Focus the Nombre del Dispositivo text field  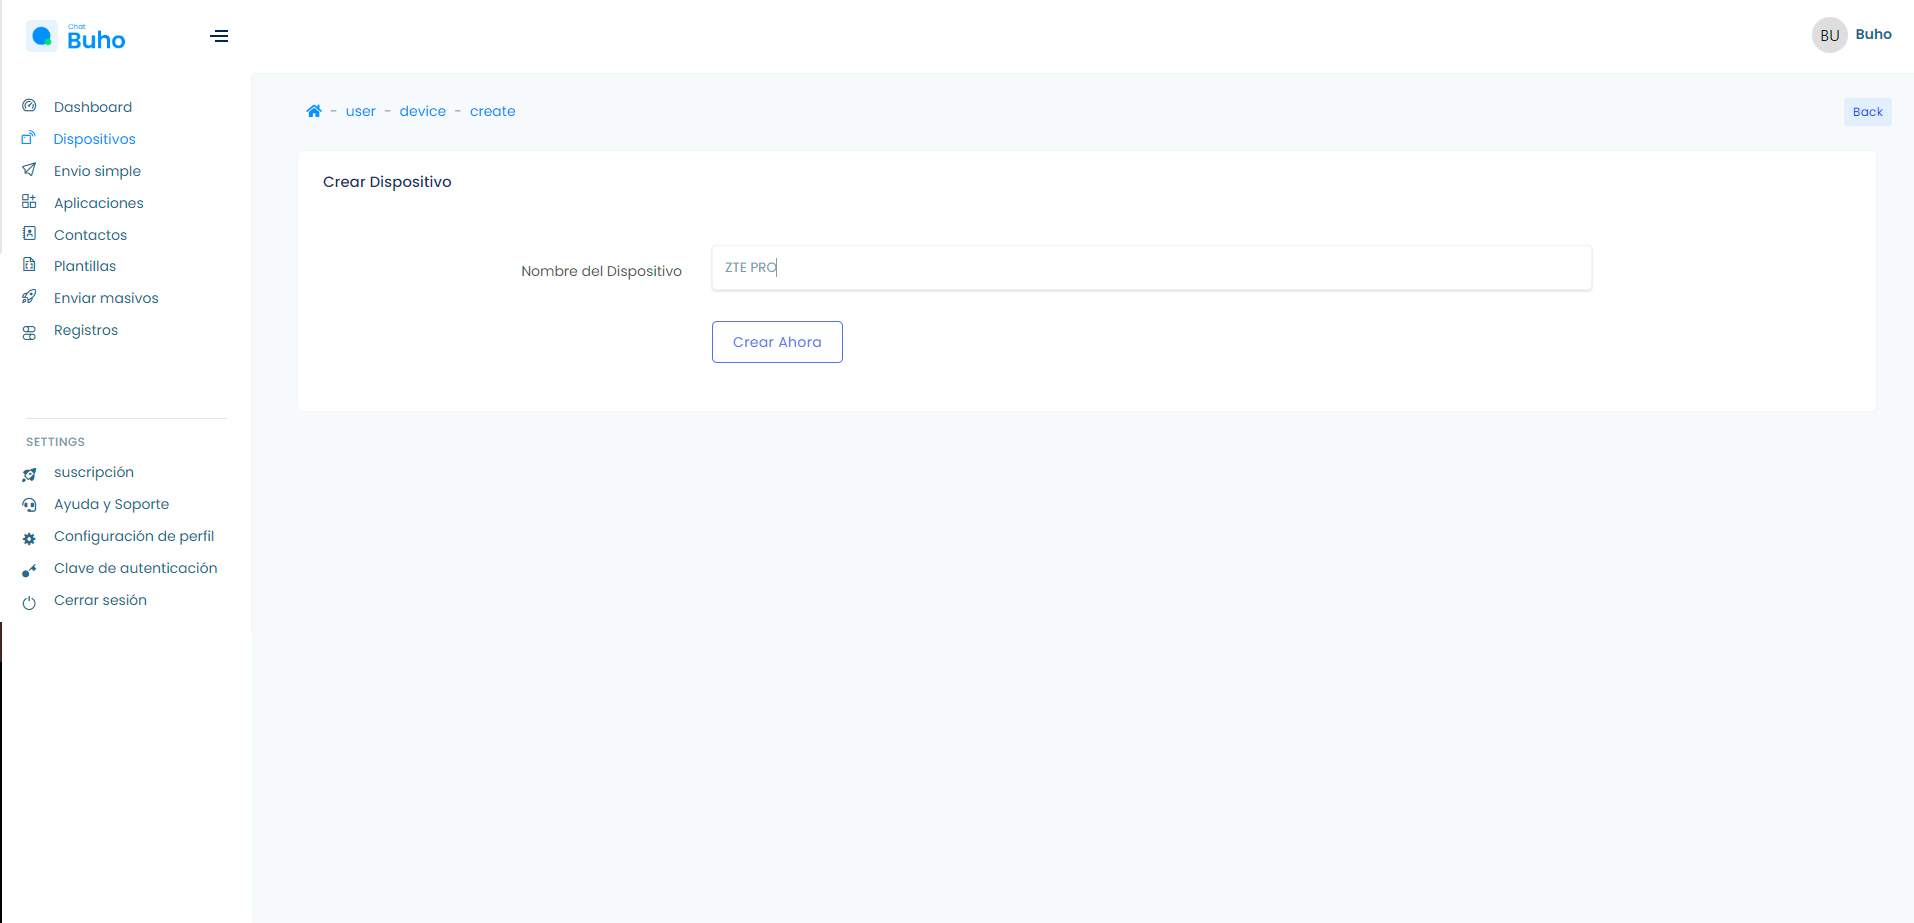tap(1150, 268)
